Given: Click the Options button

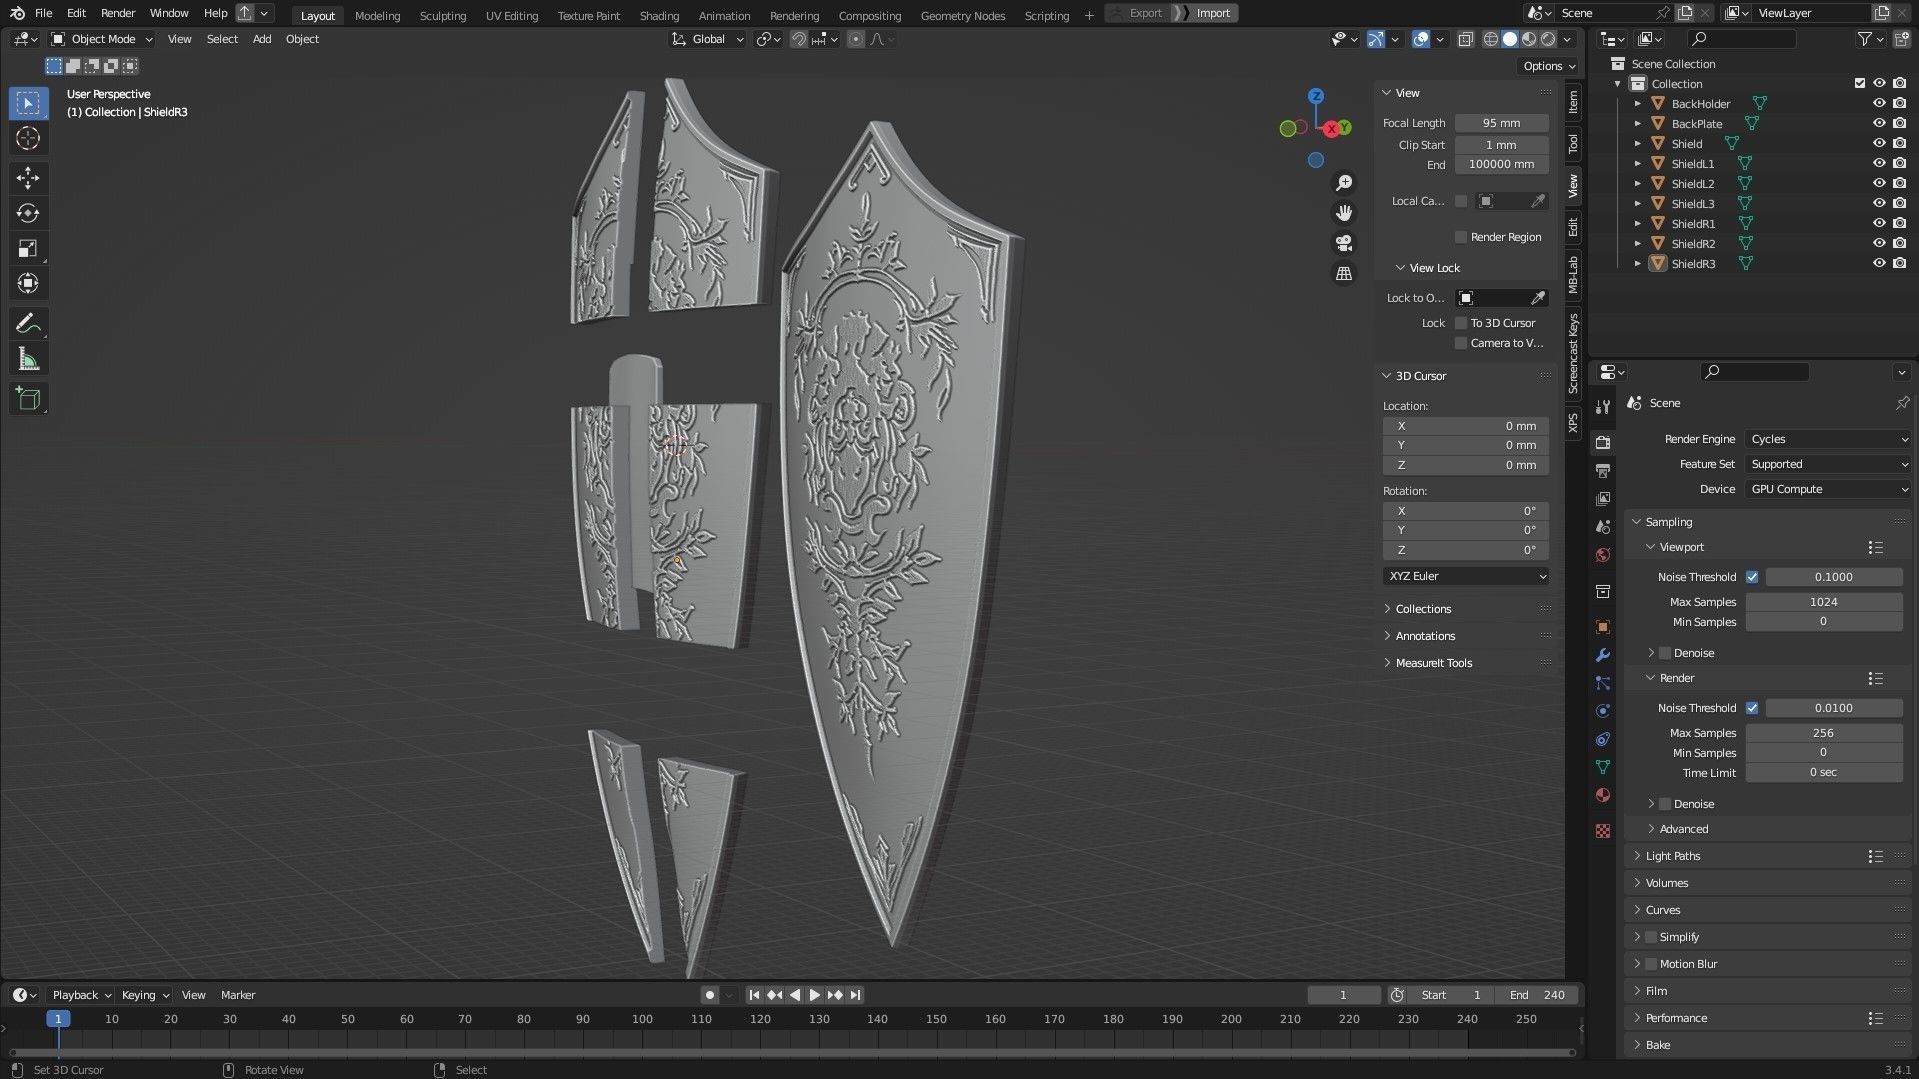Looking at the screenshot, I should 1548,66.
